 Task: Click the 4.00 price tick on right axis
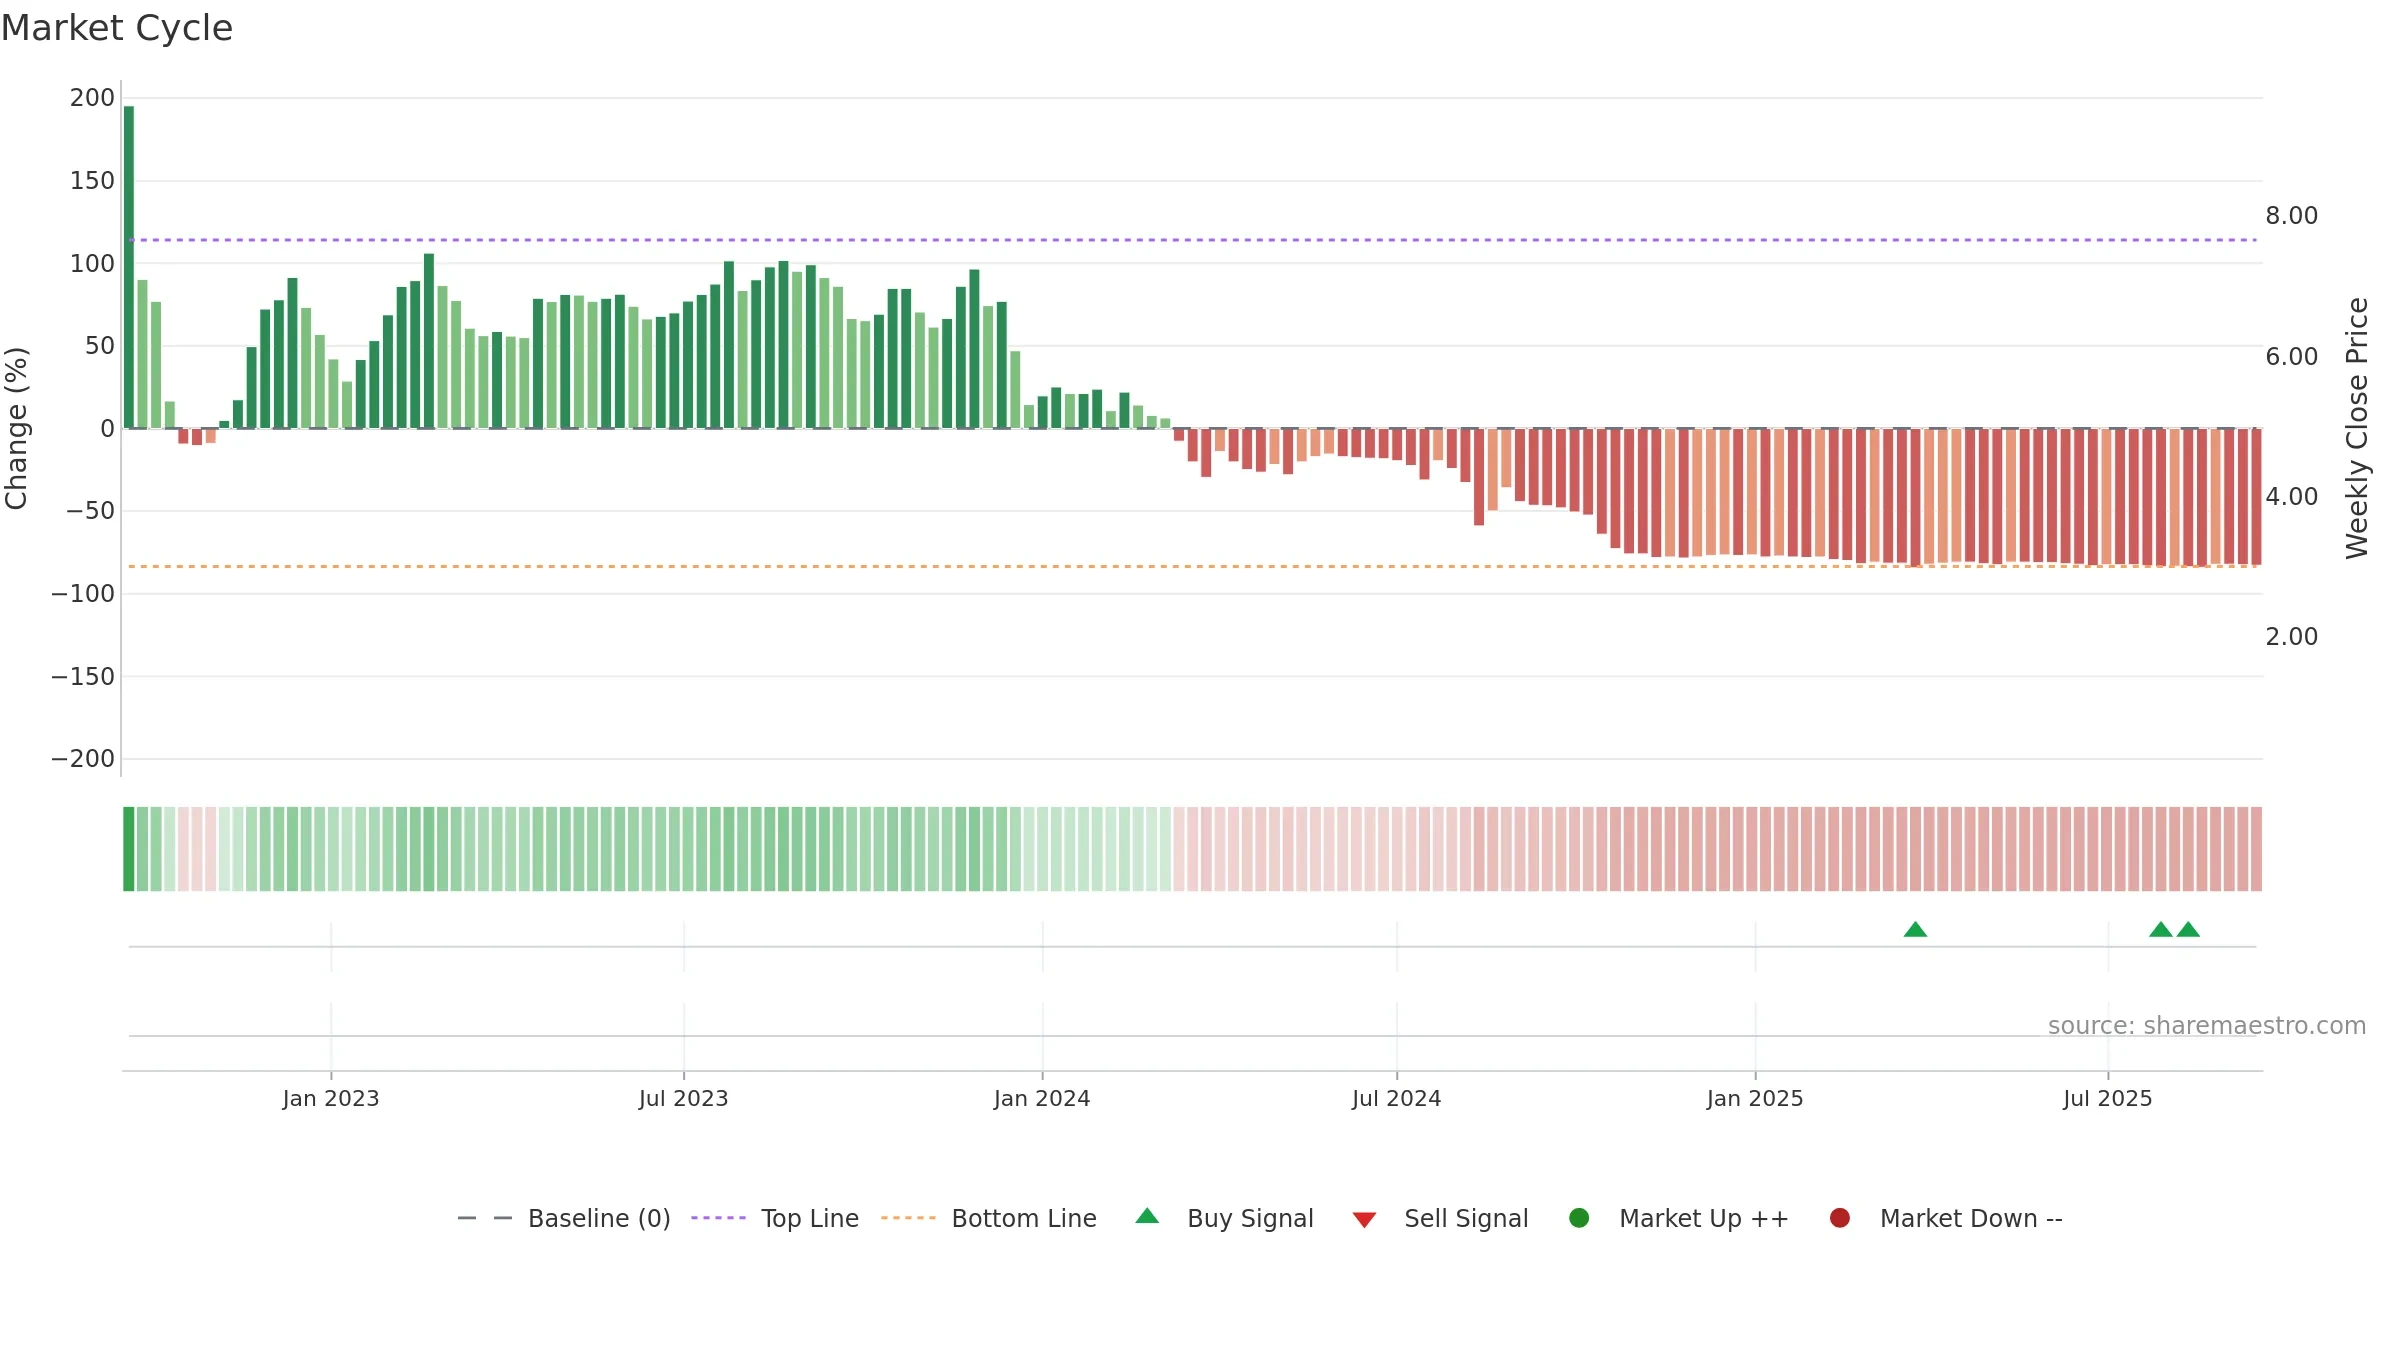click(x=2292, y=497)
